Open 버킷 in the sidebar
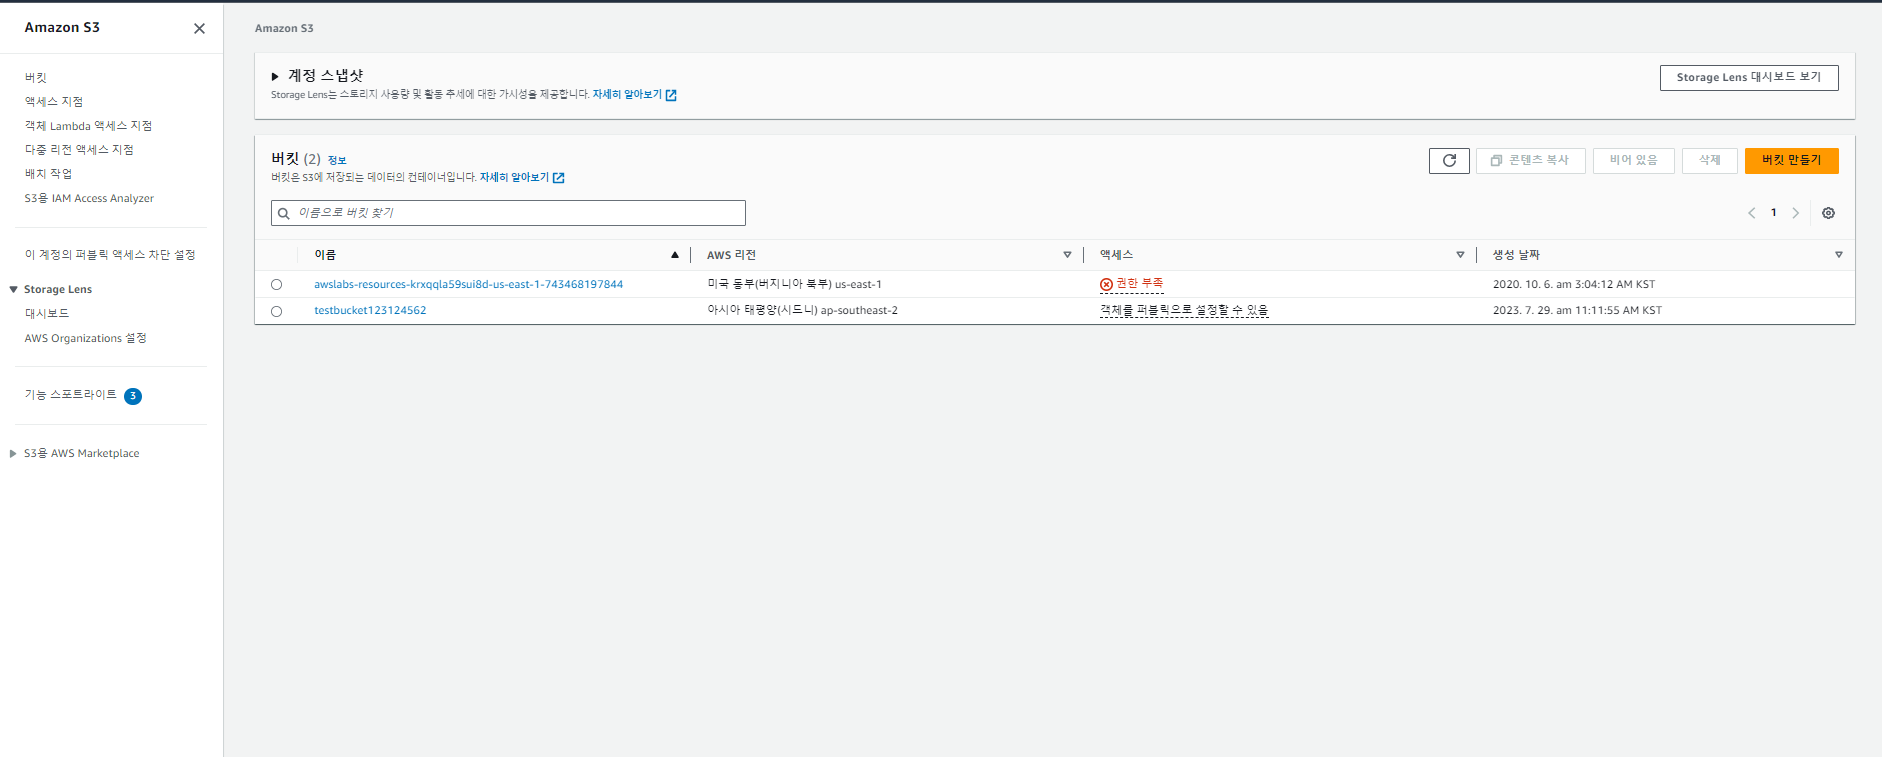The width and height of the screenshot is (1882, 757). [x=36, y=78]
